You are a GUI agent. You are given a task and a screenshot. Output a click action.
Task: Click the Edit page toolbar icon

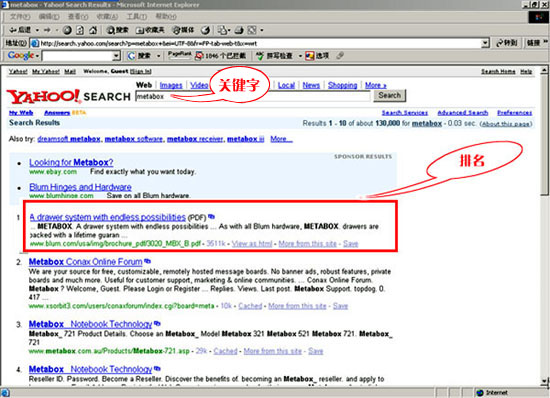coord(252,30)
